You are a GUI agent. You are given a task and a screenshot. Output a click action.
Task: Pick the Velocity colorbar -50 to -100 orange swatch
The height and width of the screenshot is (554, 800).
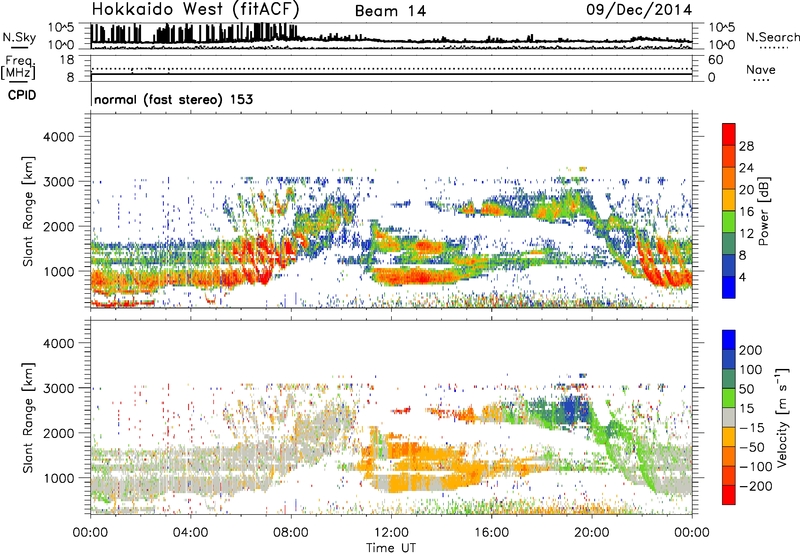[729, 456]
